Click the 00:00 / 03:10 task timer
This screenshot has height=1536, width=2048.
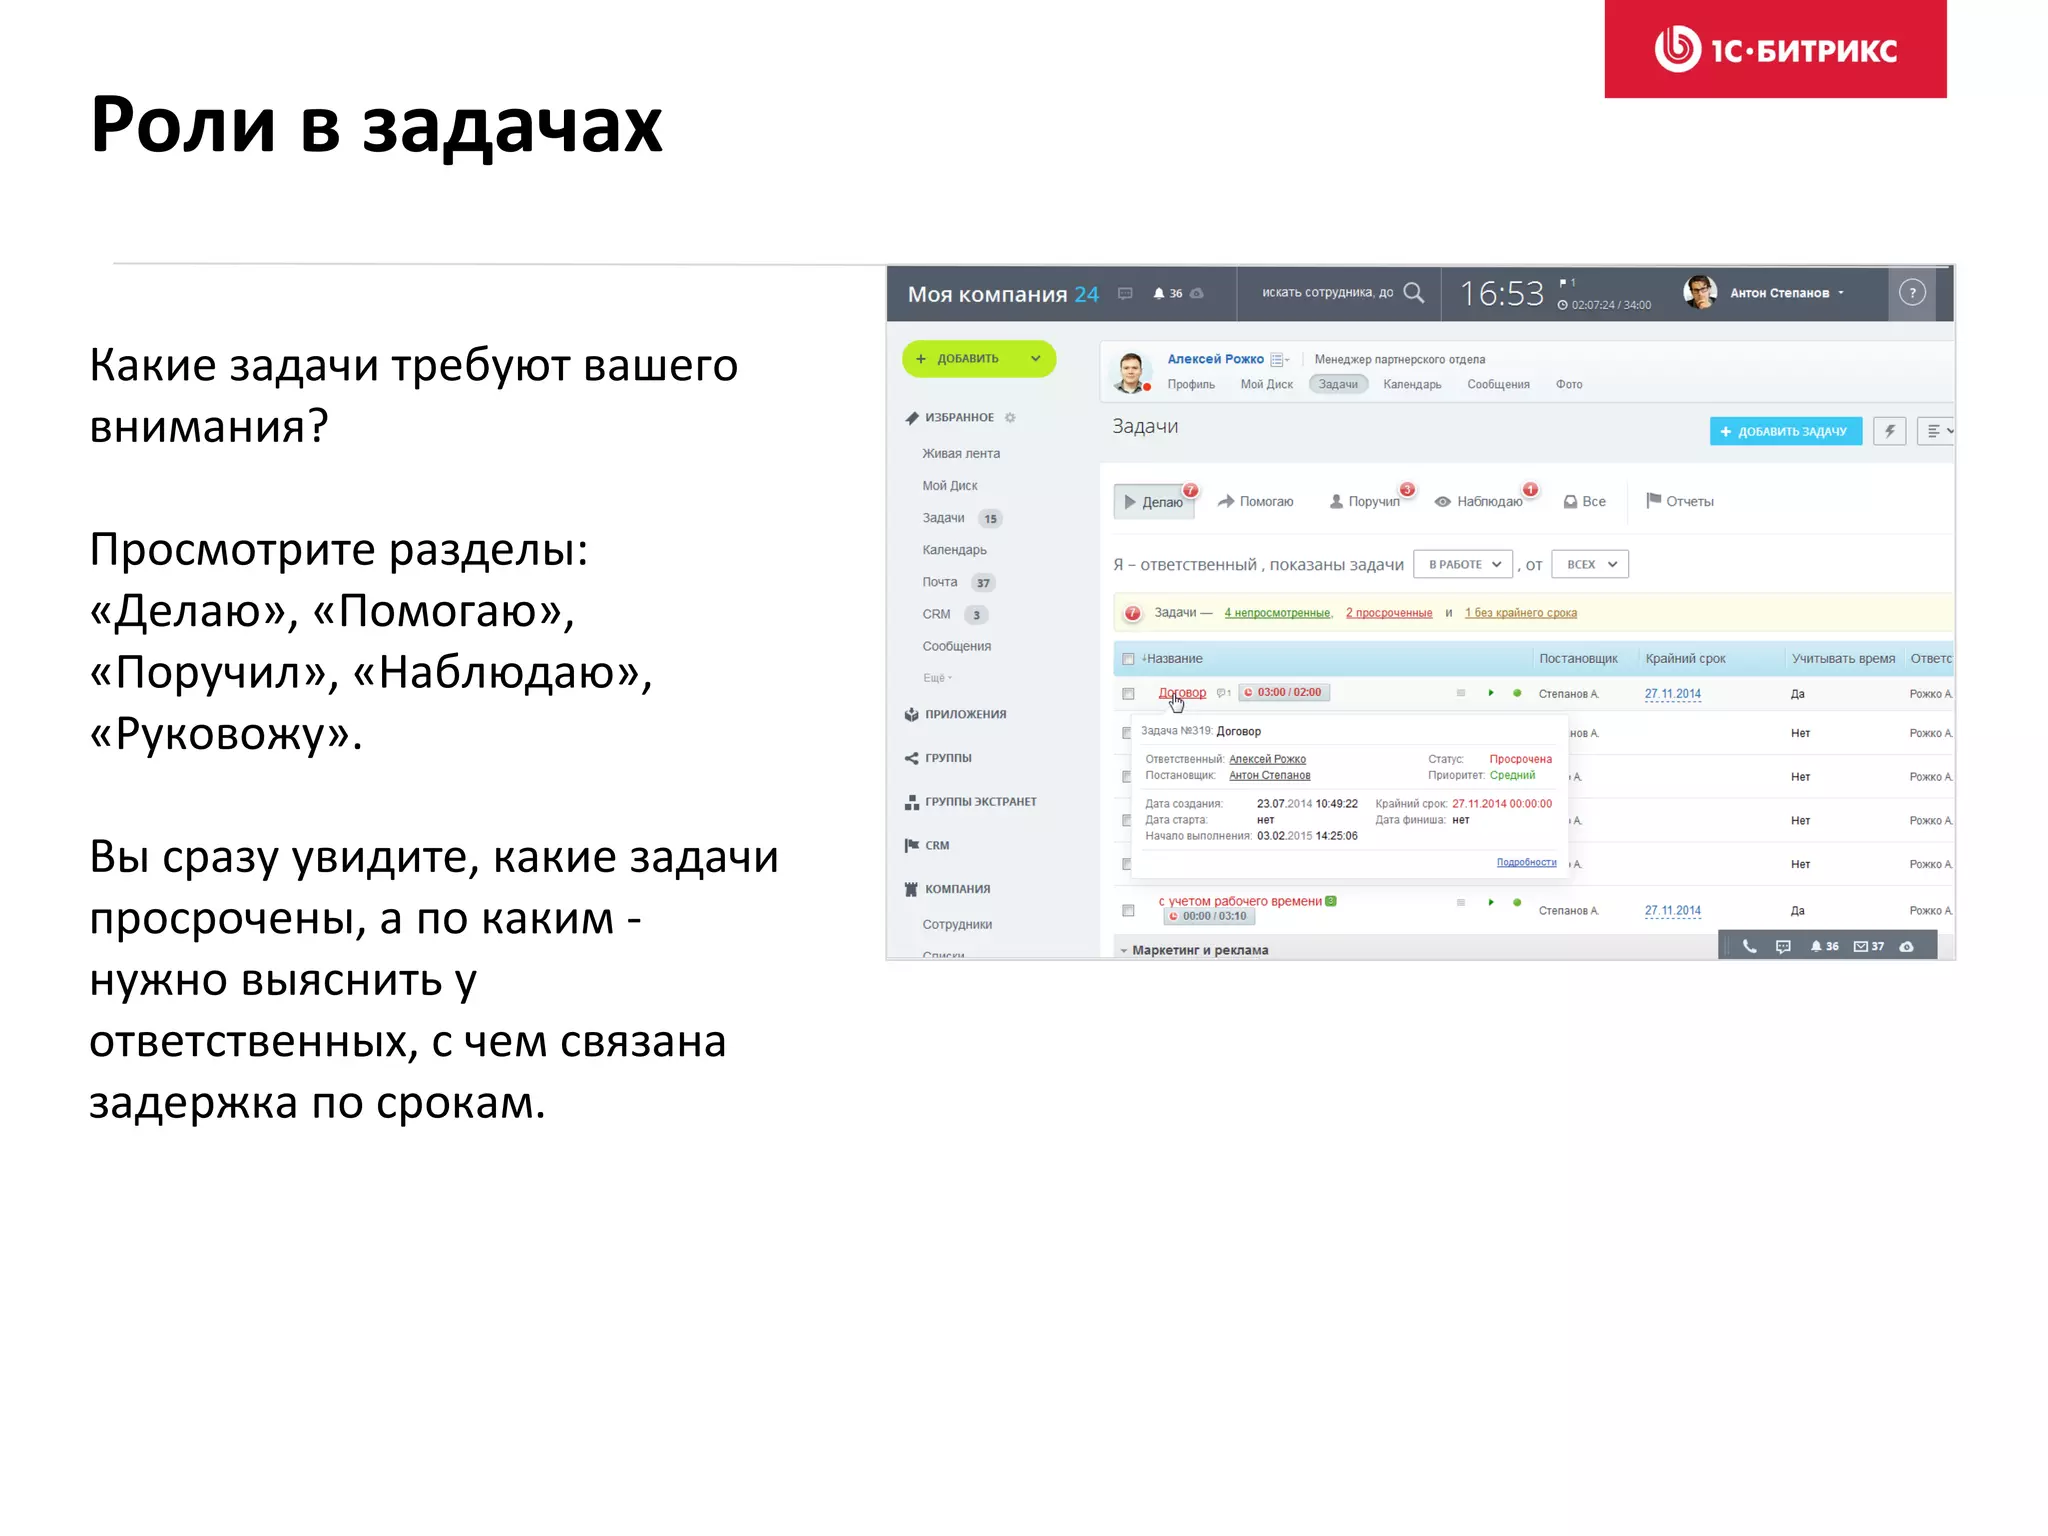1209,916
